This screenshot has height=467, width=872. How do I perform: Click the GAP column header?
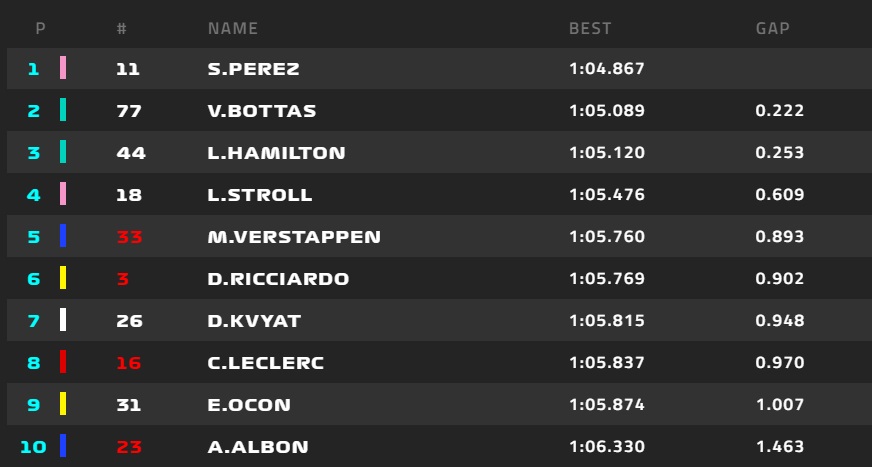(x=772, y=28)
